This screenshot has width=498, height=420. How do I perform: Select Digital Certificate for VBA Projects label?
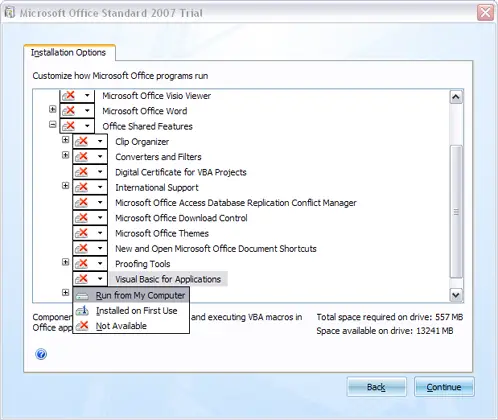point(181,172)
